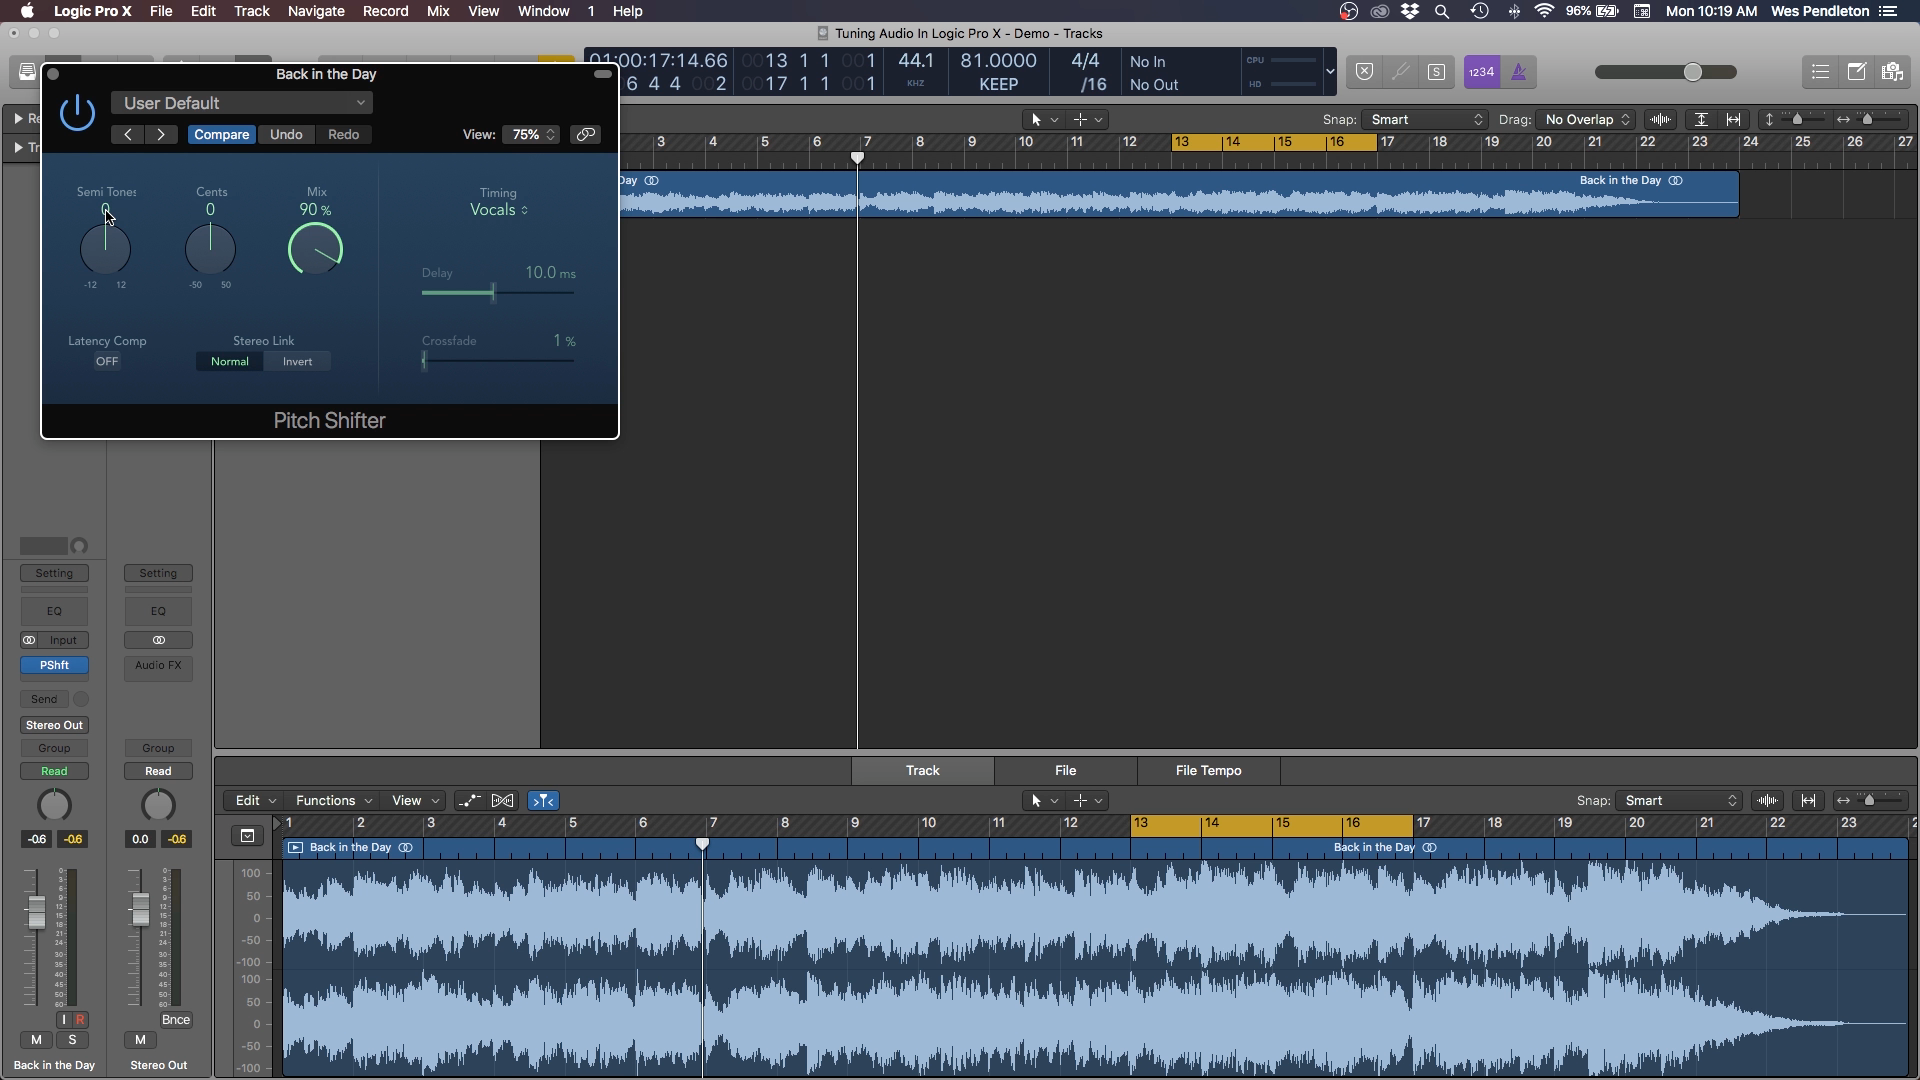The height and width of the screenshot is (1080, 1920).
Task: Open the List Editors icon
Action: [1820, 71]
